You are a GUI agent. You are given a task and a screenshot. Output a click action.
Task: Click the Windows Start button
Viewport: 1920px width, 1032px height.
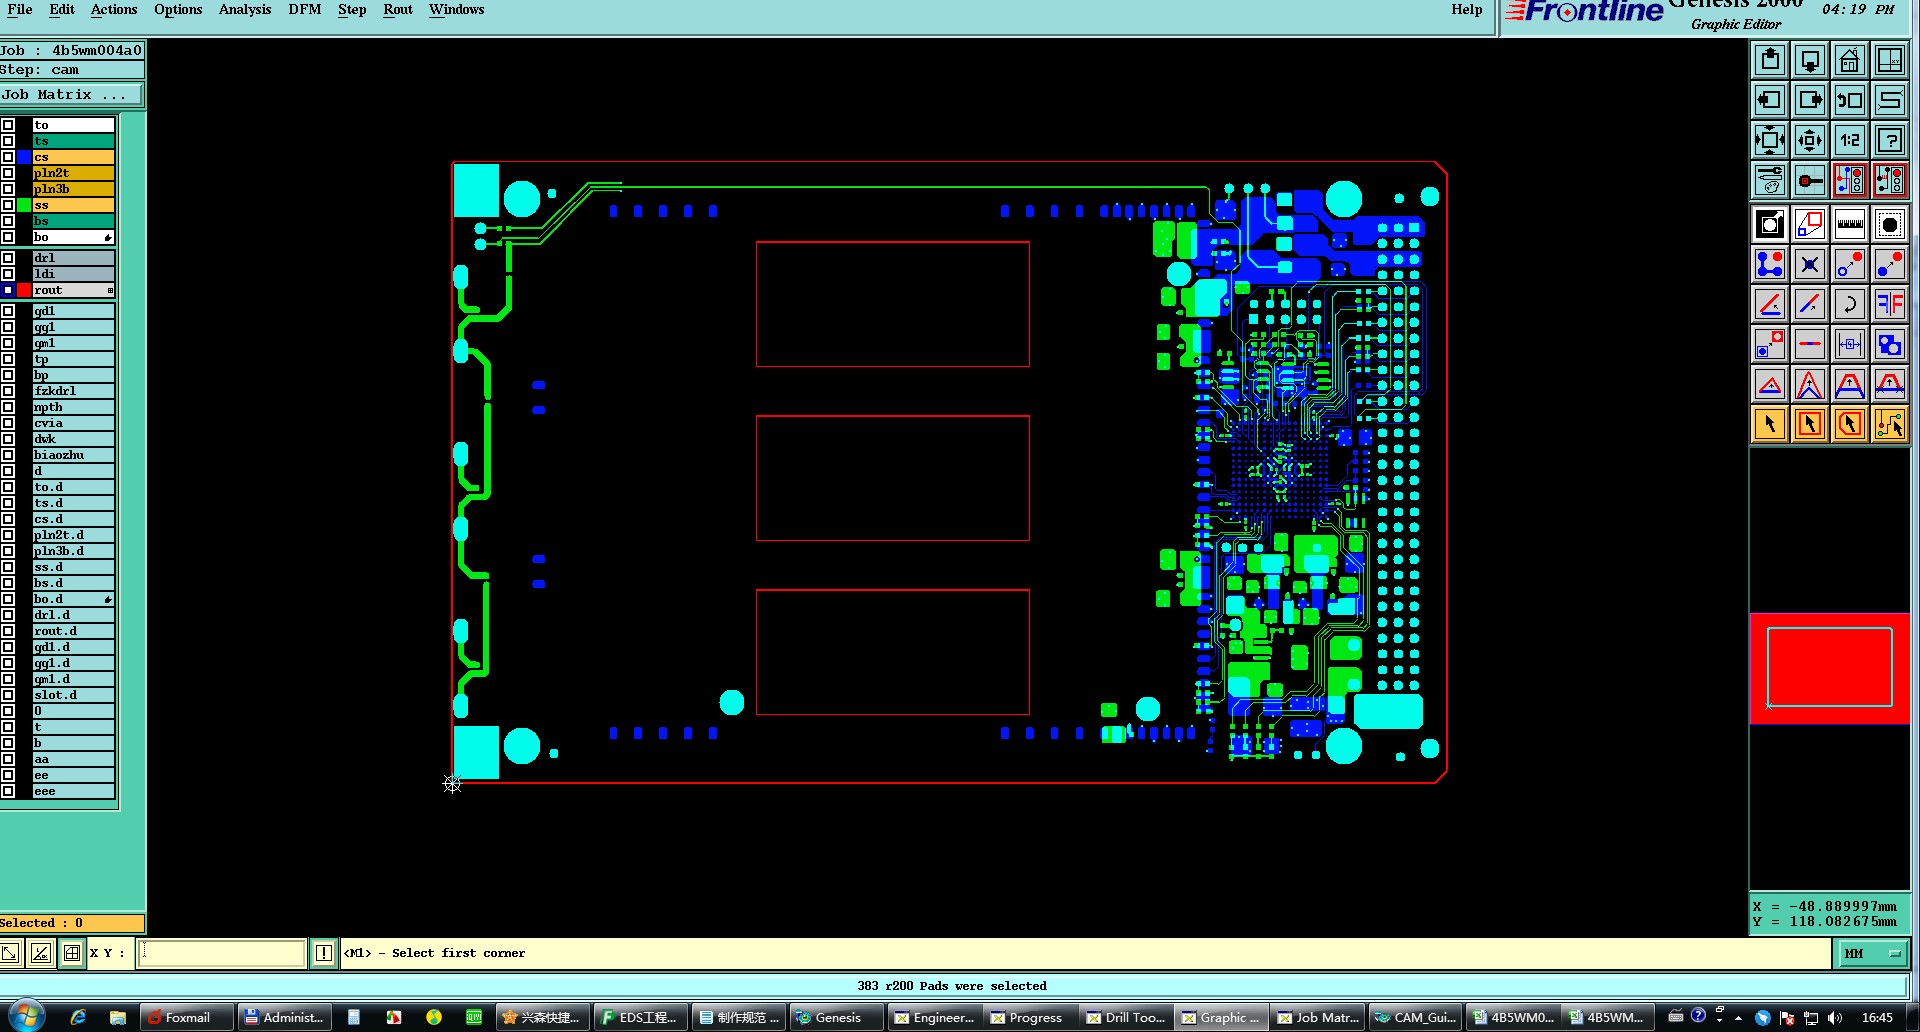click(26, 1017)
